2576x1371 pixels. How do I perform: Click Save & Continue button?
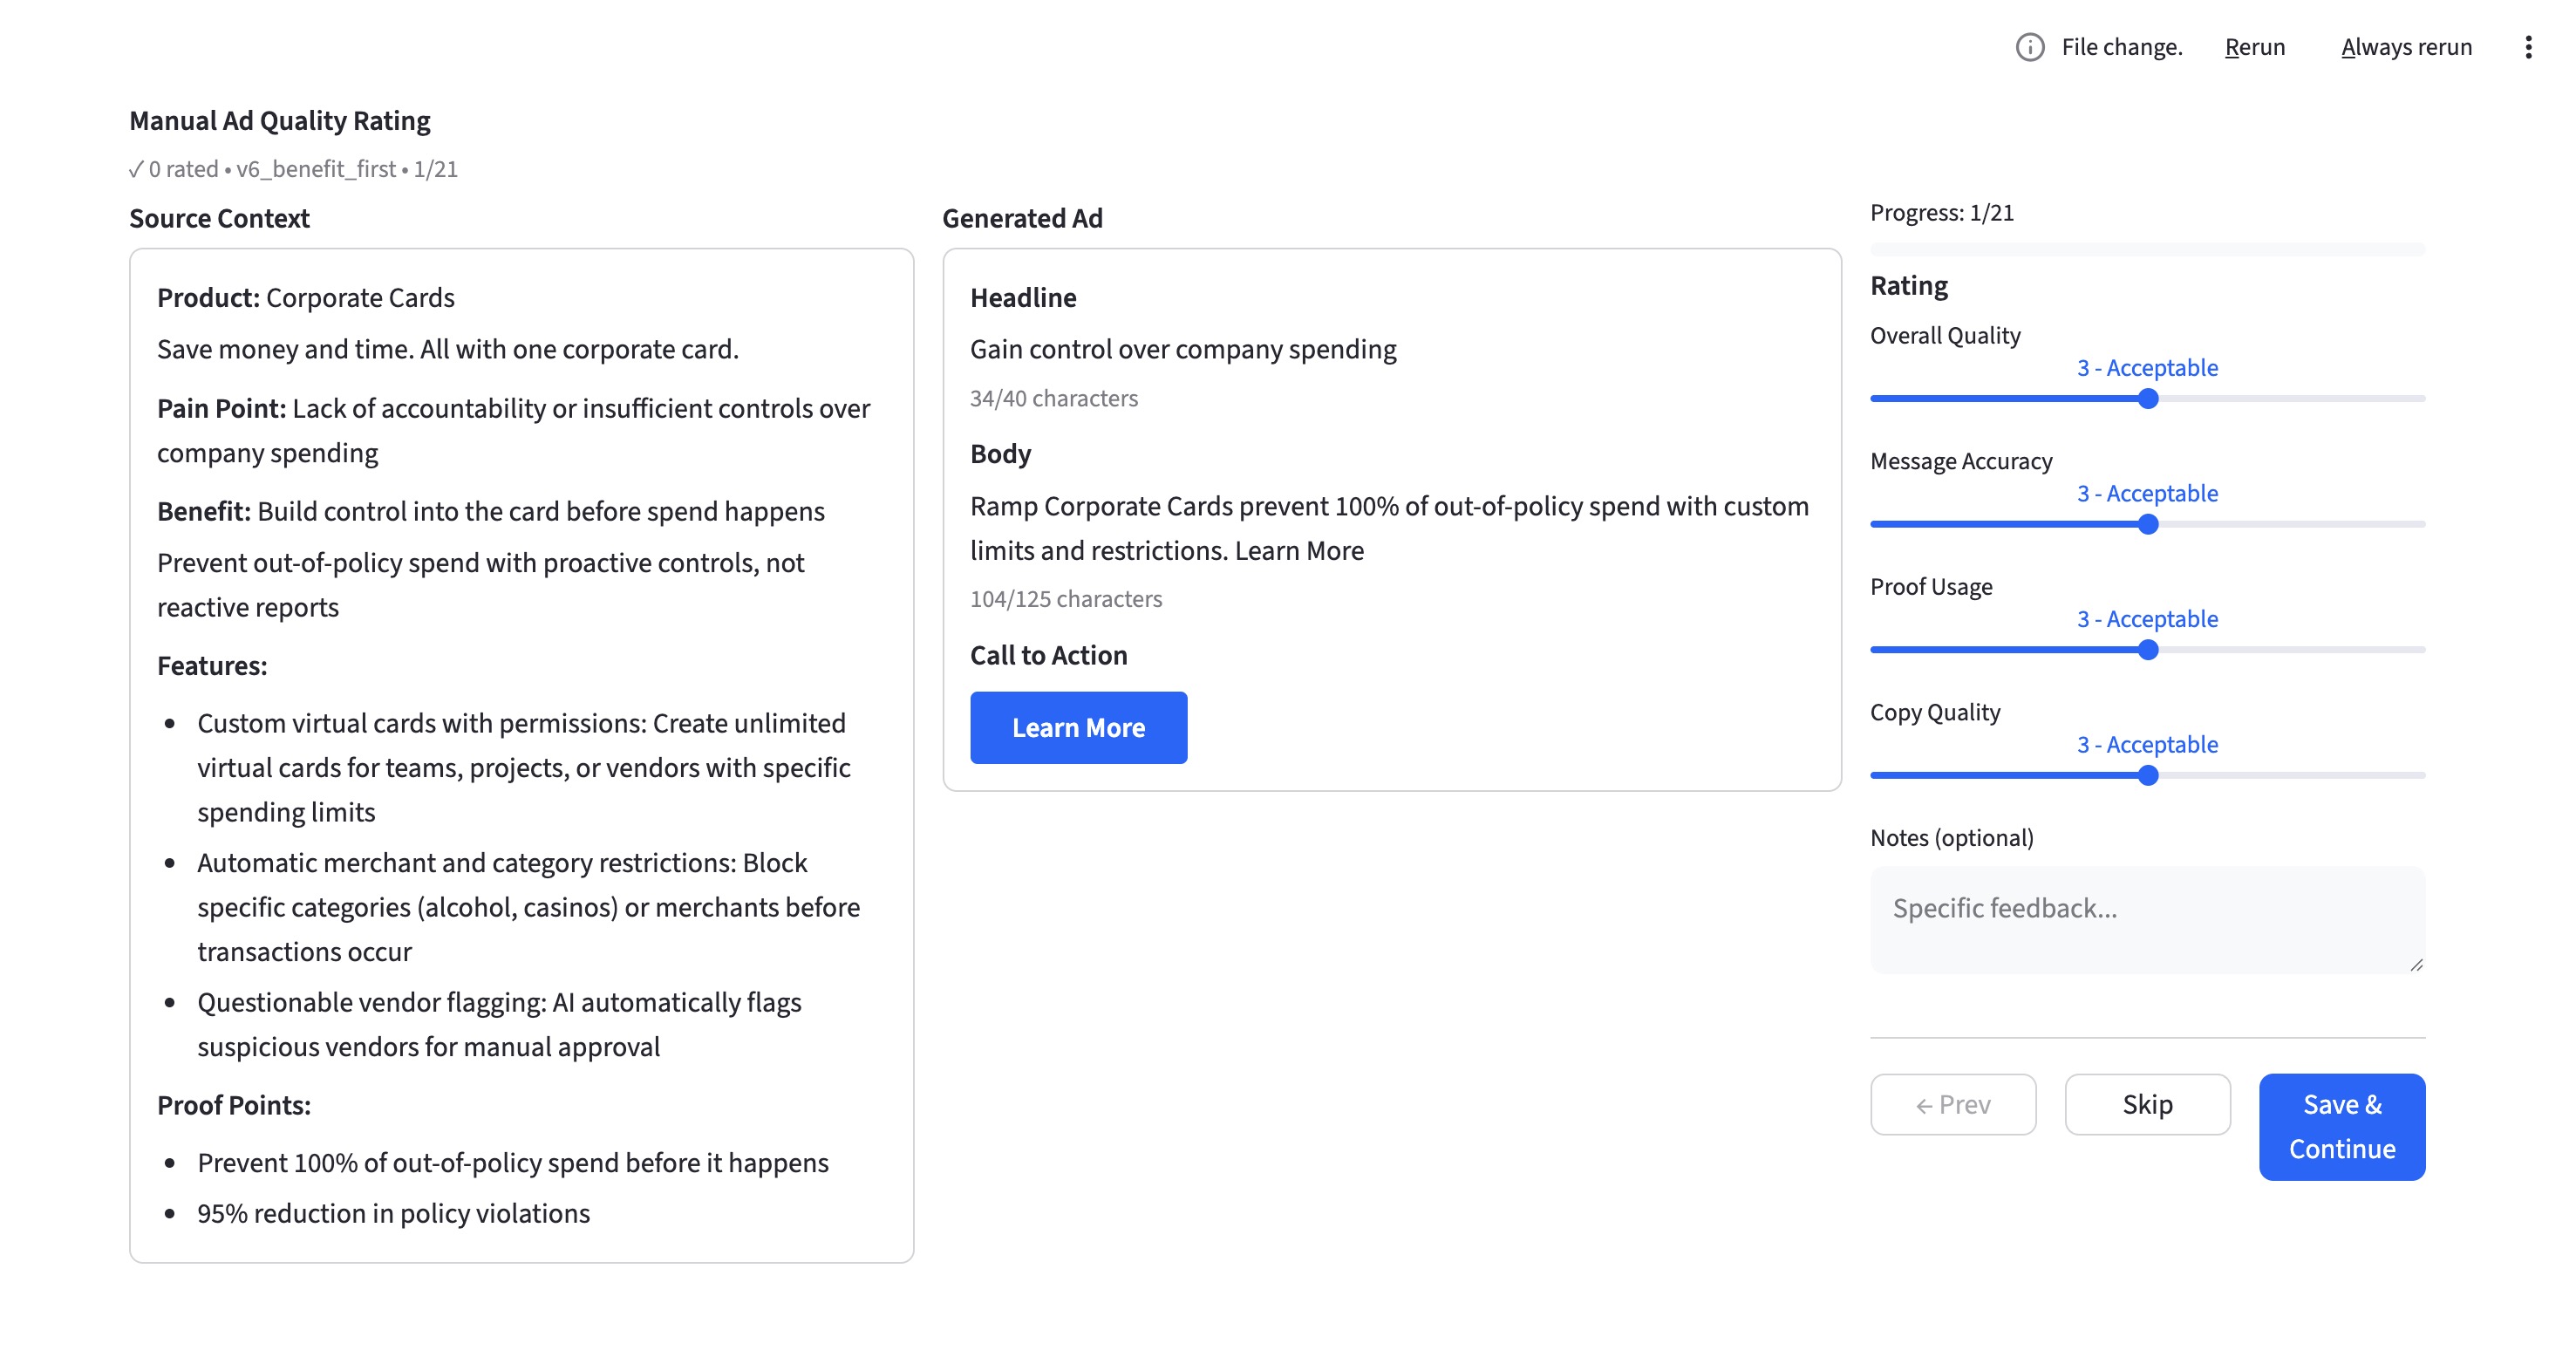[2341, 1126]
